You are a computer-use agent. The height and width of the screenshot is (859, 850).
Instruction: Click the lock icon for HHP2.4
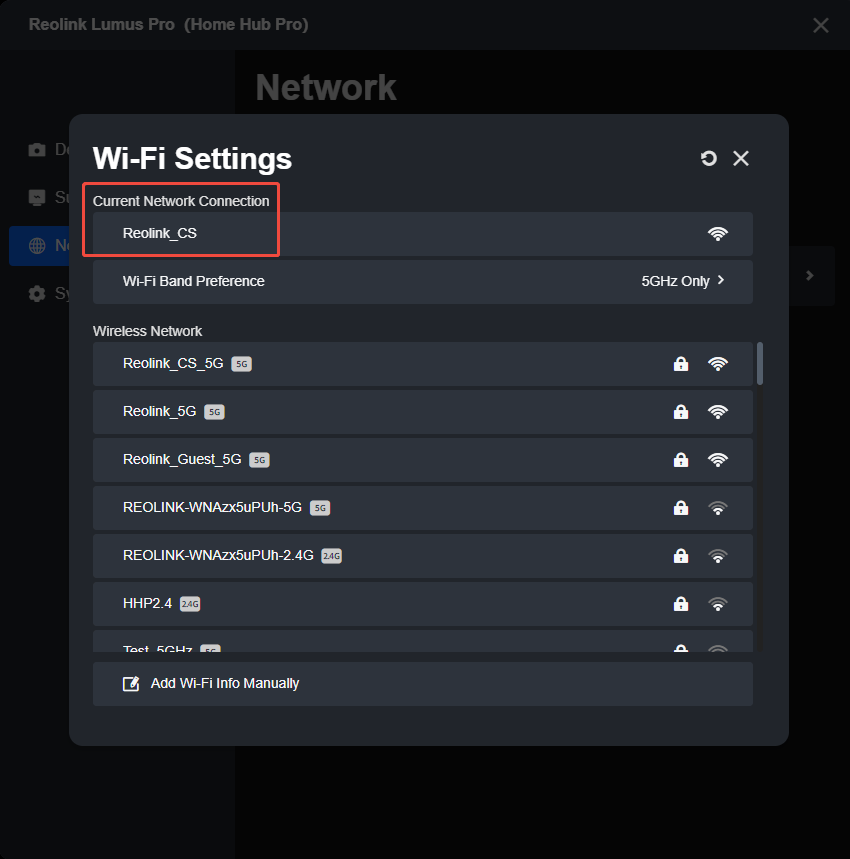coord(681,604)
